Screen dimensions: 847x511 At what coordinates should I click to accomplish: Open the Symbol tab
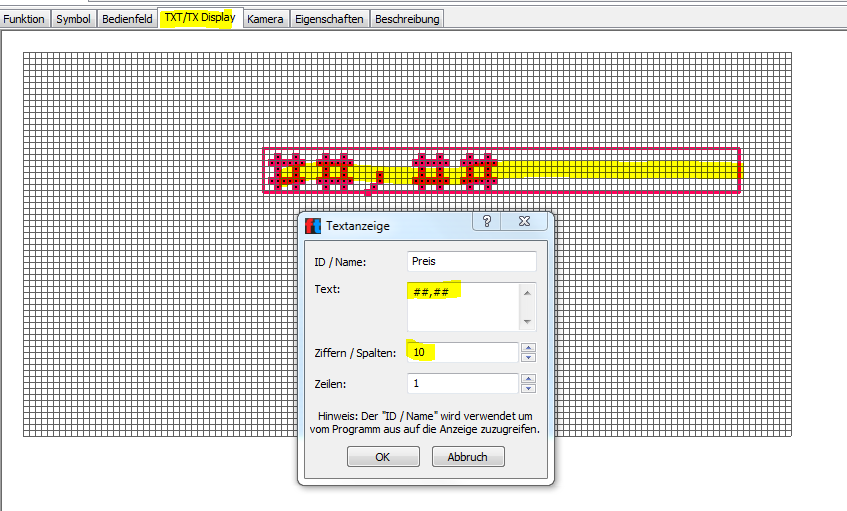pos(74,19)
